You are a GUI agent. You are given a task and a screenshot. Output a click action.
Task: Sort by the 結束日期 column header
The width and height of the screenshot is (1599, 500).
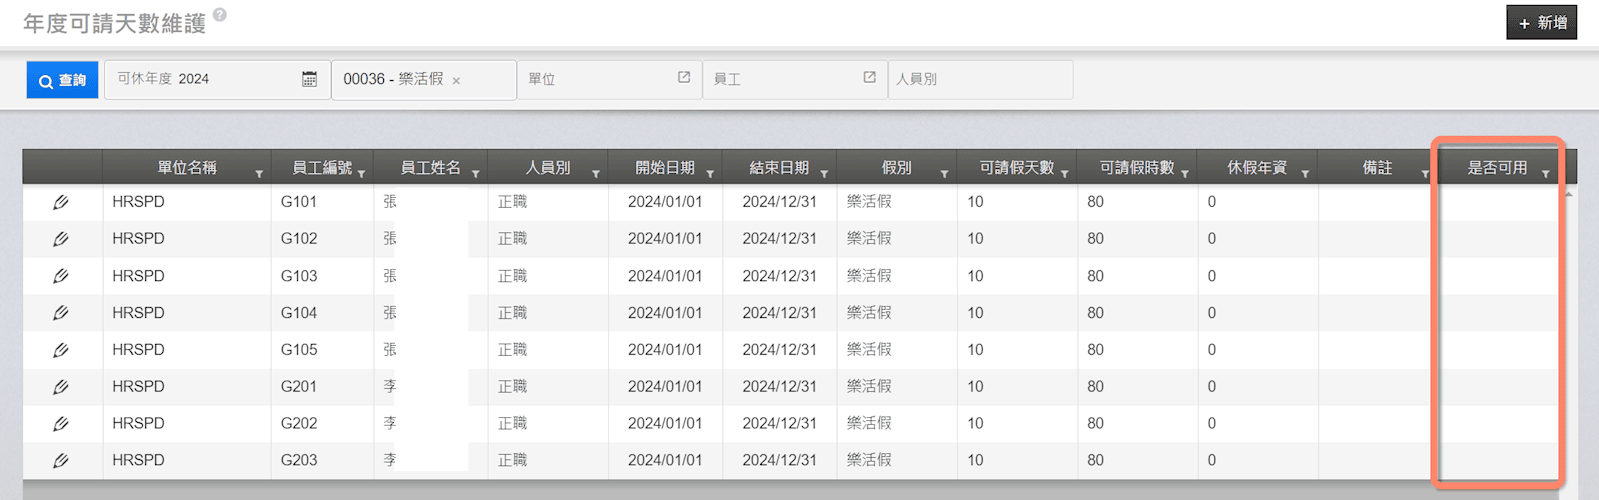778,168
